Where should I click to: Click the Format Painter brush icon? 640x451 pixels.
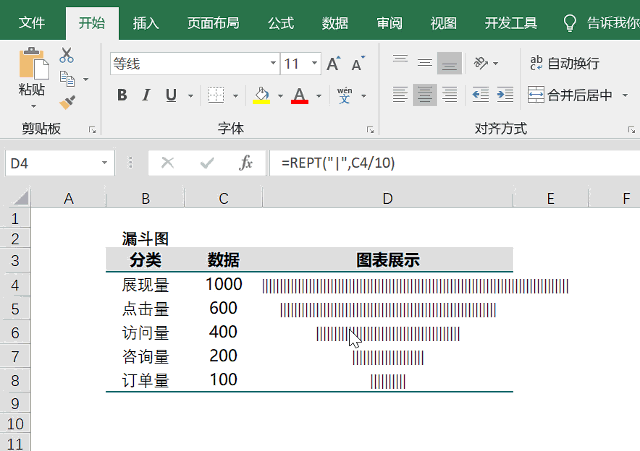pyautogui.click(x=67, y=101)
